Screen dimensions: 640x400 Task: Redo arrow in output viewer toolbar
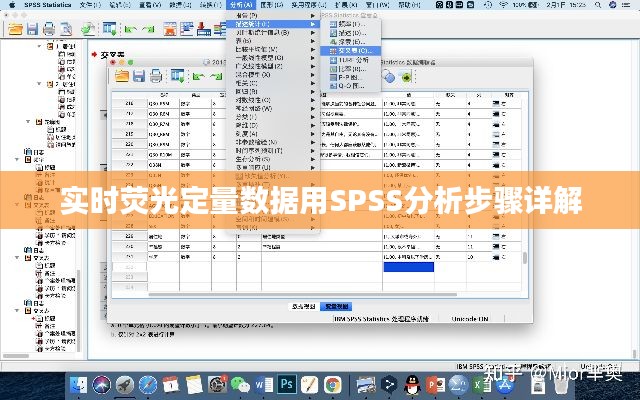(x=148, y=29)
